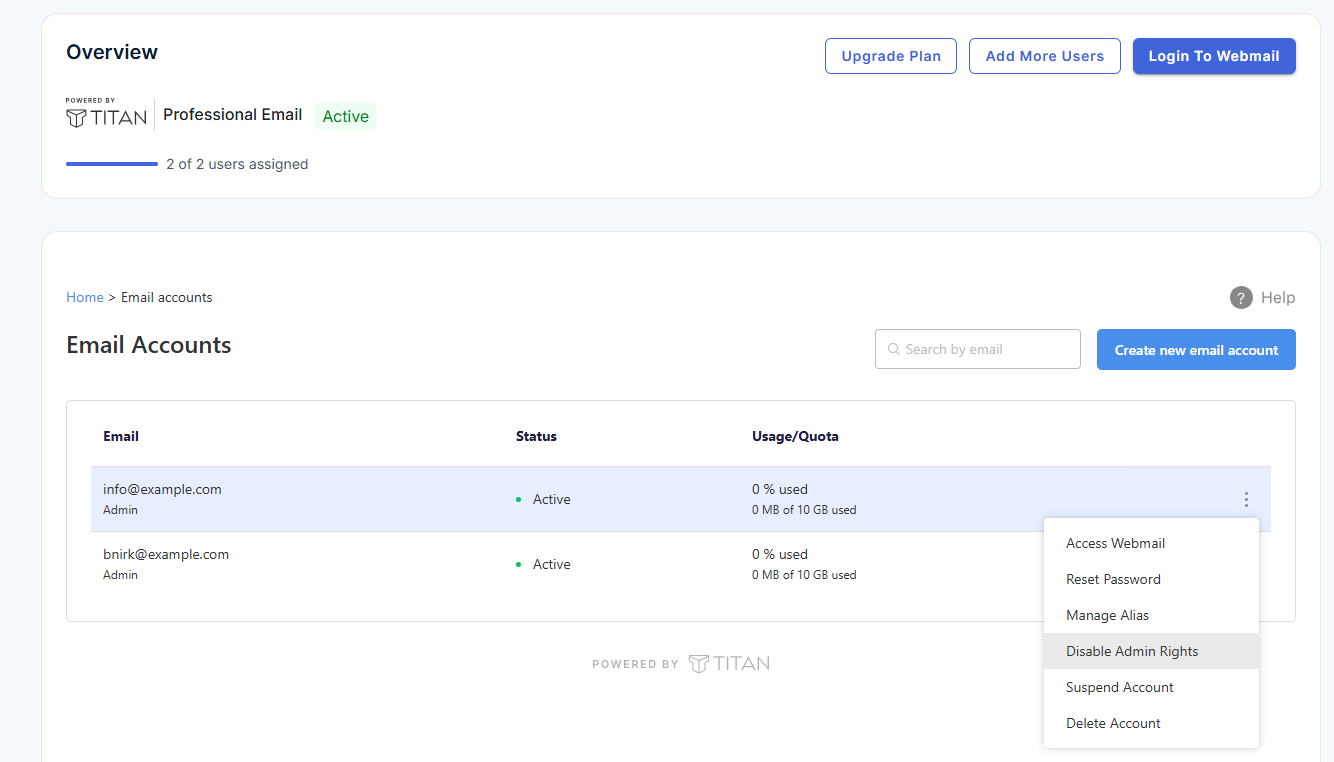
Task: Click the Email column header
Action: tap(121, 436)
